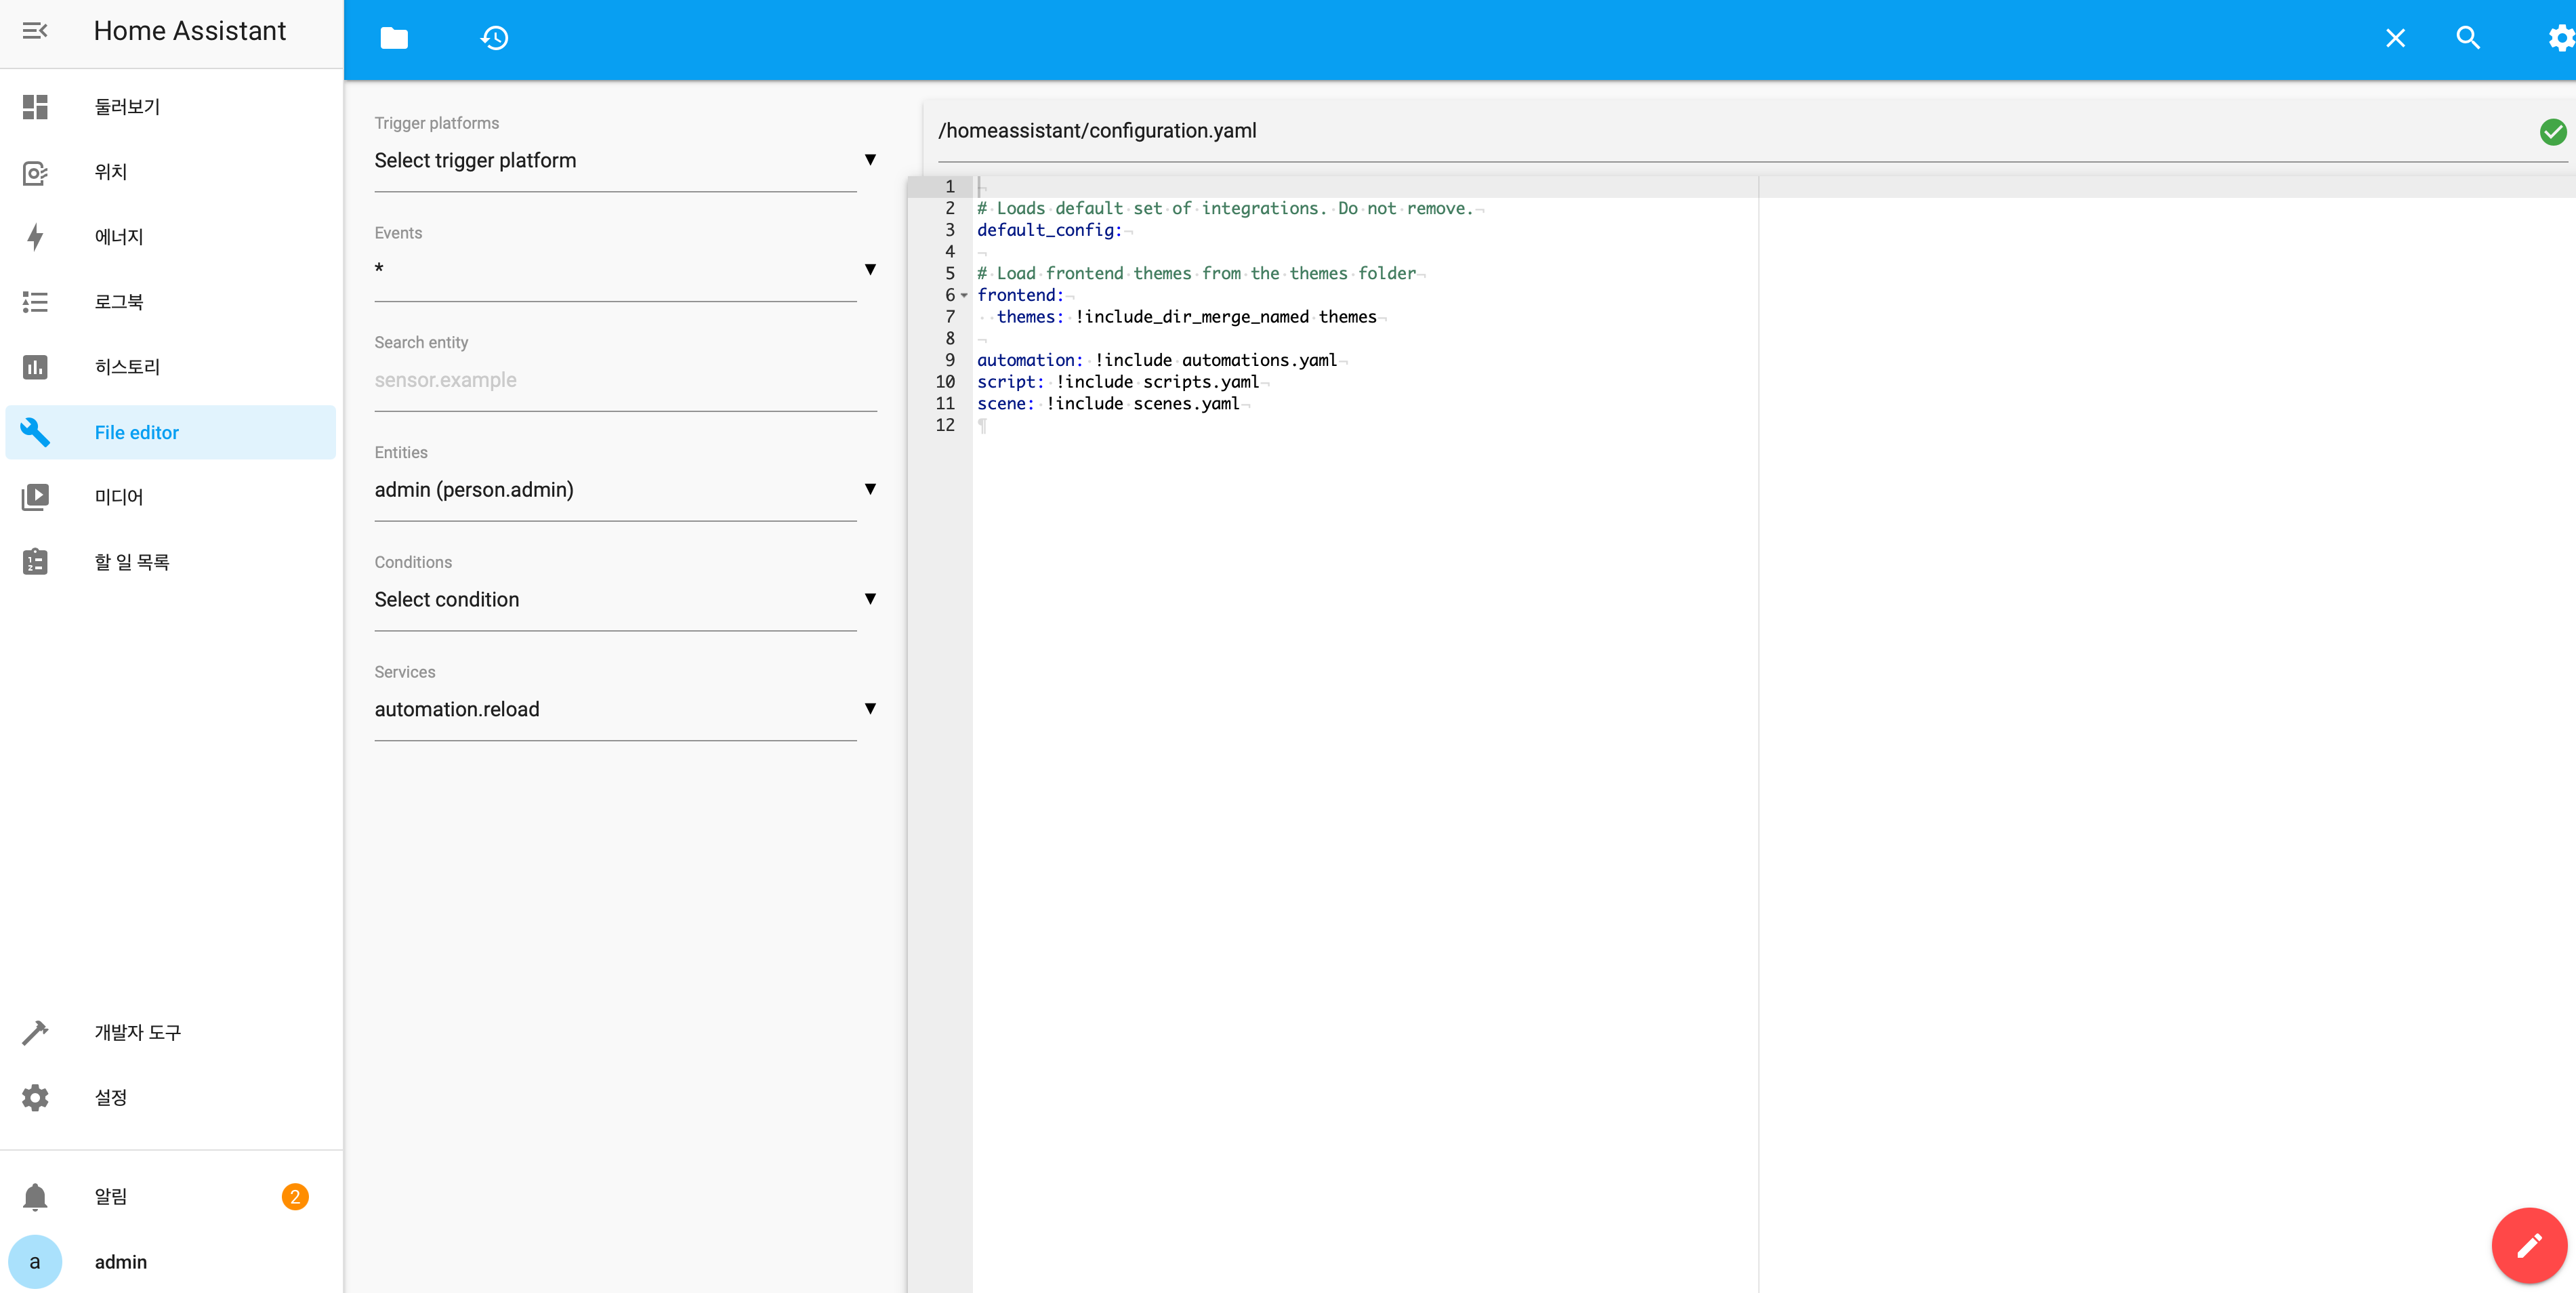This screenshot has width=2576, height=1293.
Task: Click the File editor wrench icon
Action: (35, 432)
